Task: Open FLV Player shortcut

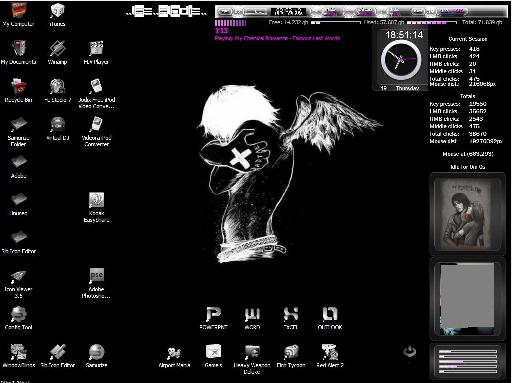Action: (96, 52)
